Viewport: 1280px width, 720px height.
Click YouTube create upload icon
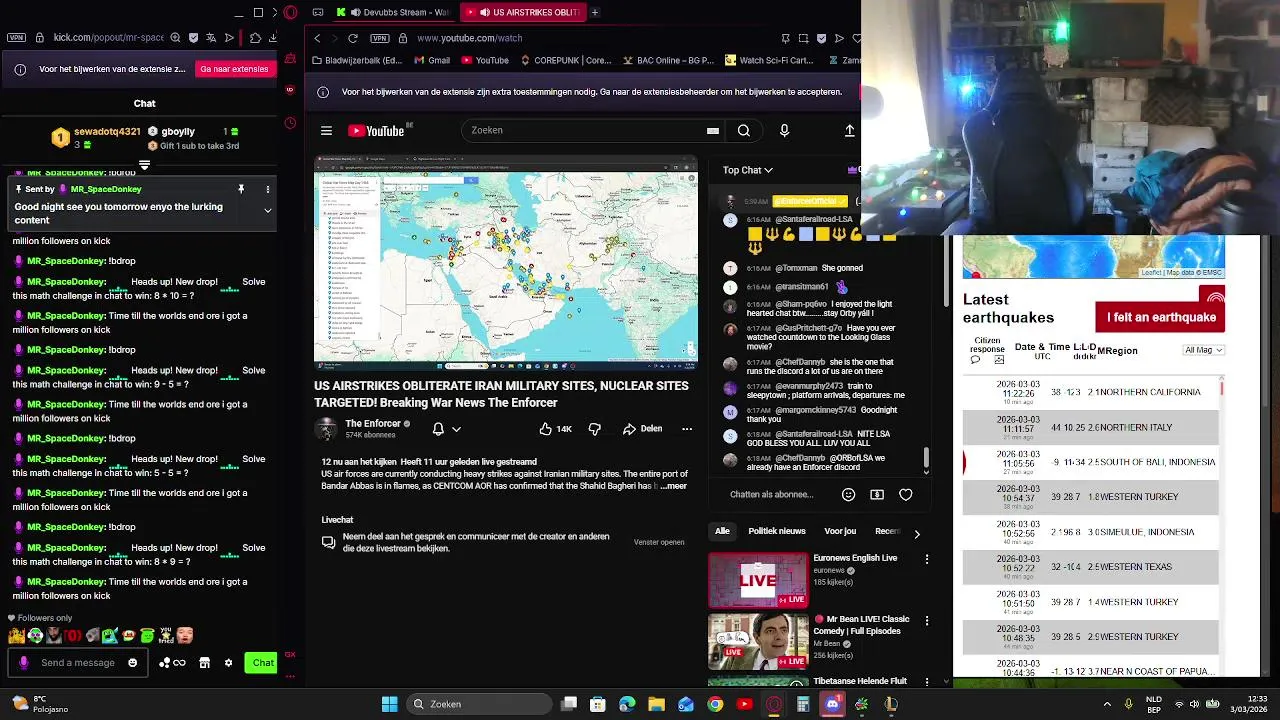(849, 131)
